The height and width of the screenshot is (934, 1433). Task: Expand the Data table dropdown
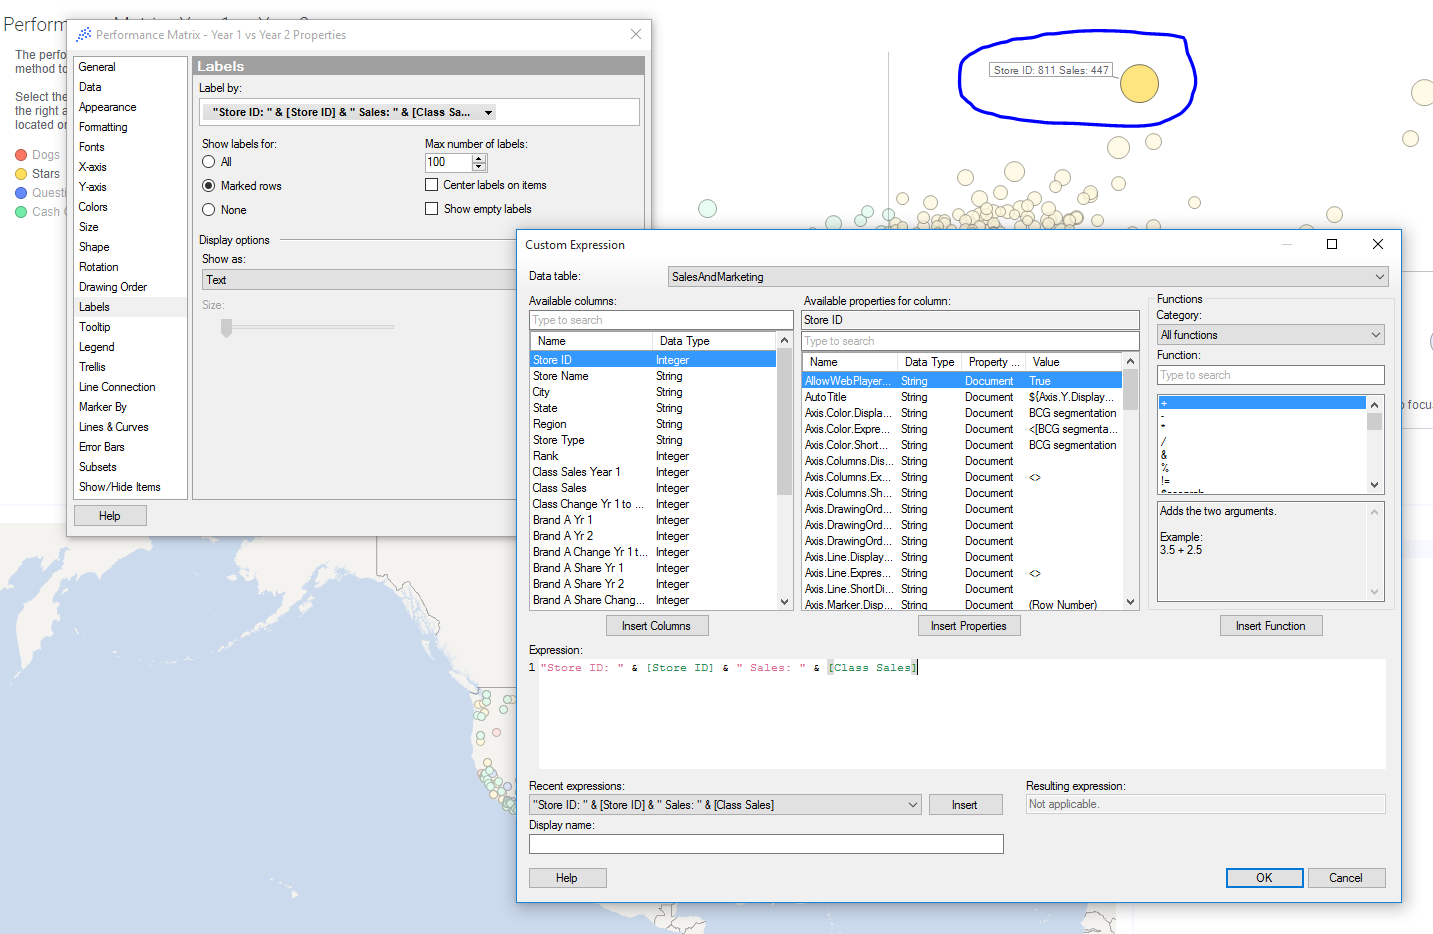pyautogui.click(x=1379, y=277)
